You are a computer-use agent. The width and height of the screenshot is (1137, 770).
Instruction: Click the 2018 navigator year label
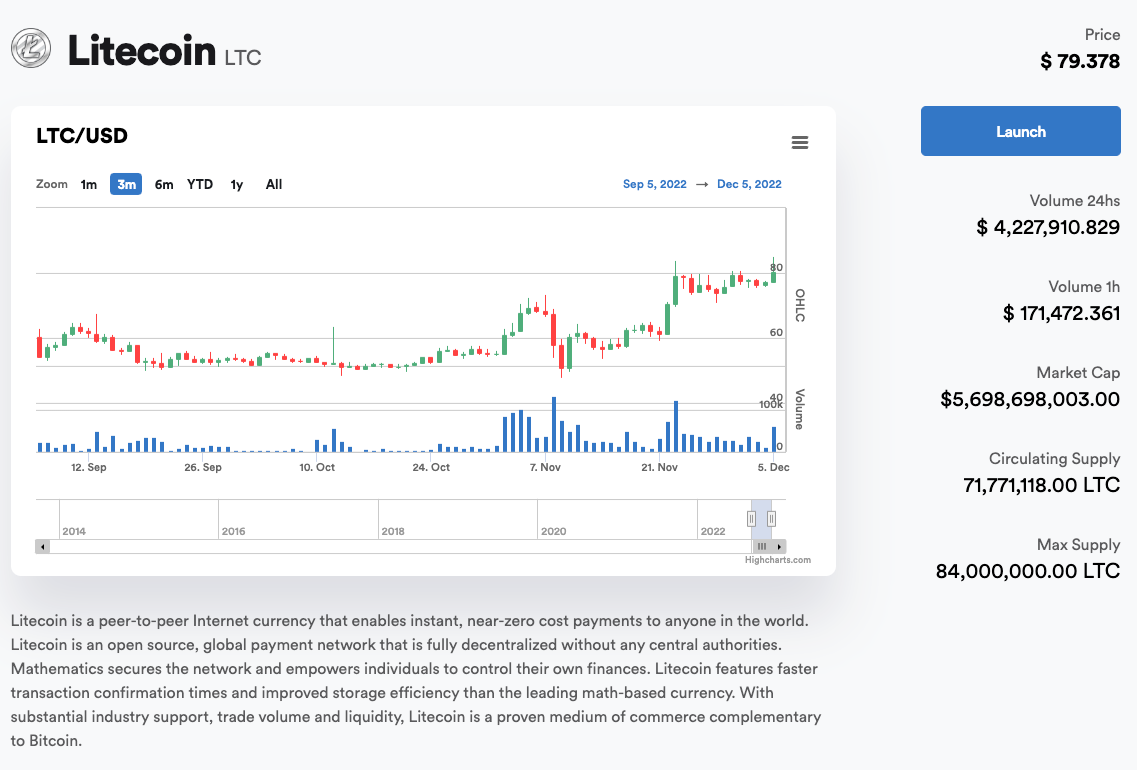pyautogui.click(x=393, y=531)
